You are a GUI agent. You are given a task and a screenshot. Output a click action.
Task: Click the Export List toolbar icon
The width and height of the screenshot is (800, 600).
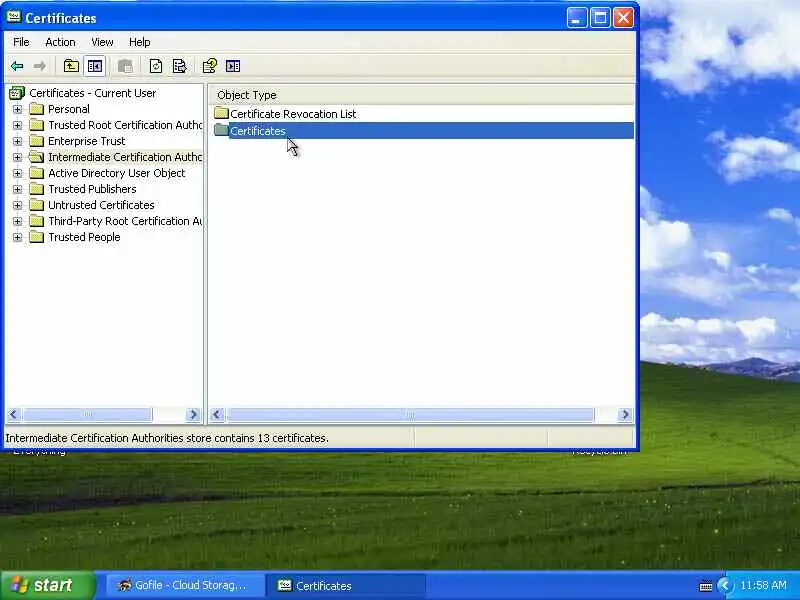point(179,66)
